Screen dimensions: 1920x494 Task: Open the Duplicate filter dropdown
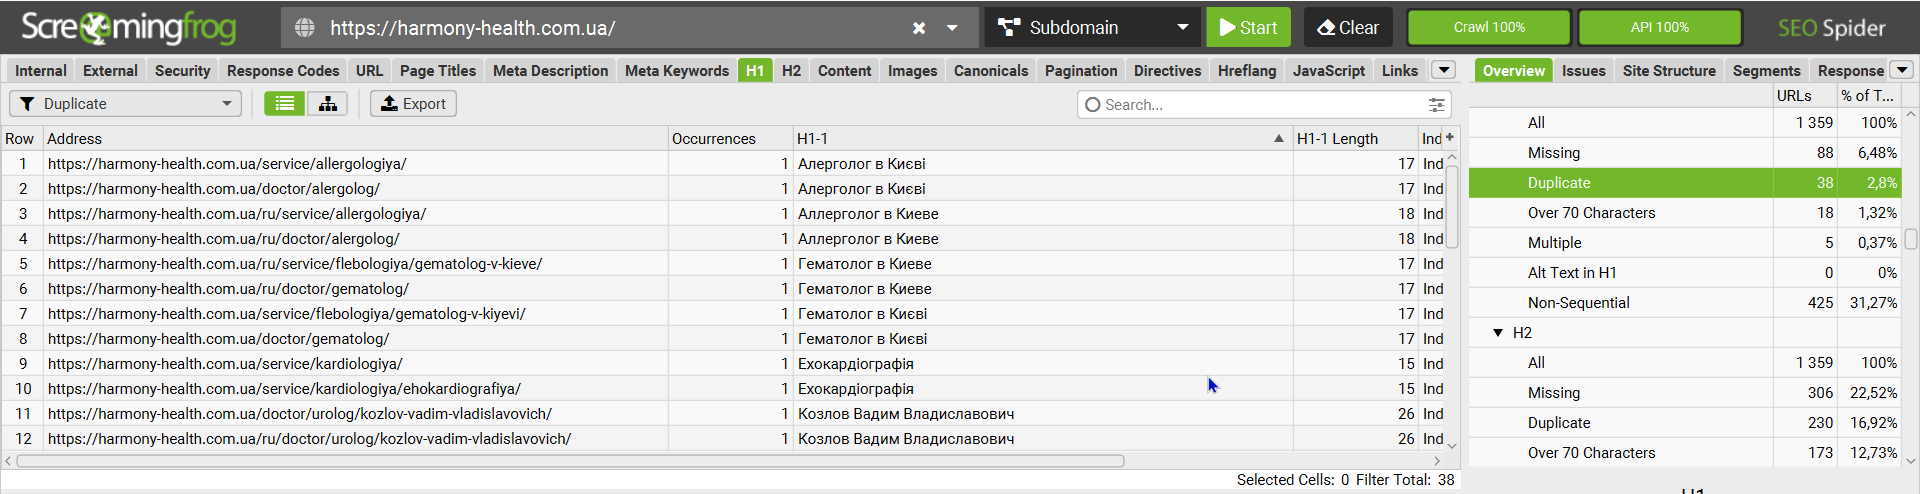point(125,104)
